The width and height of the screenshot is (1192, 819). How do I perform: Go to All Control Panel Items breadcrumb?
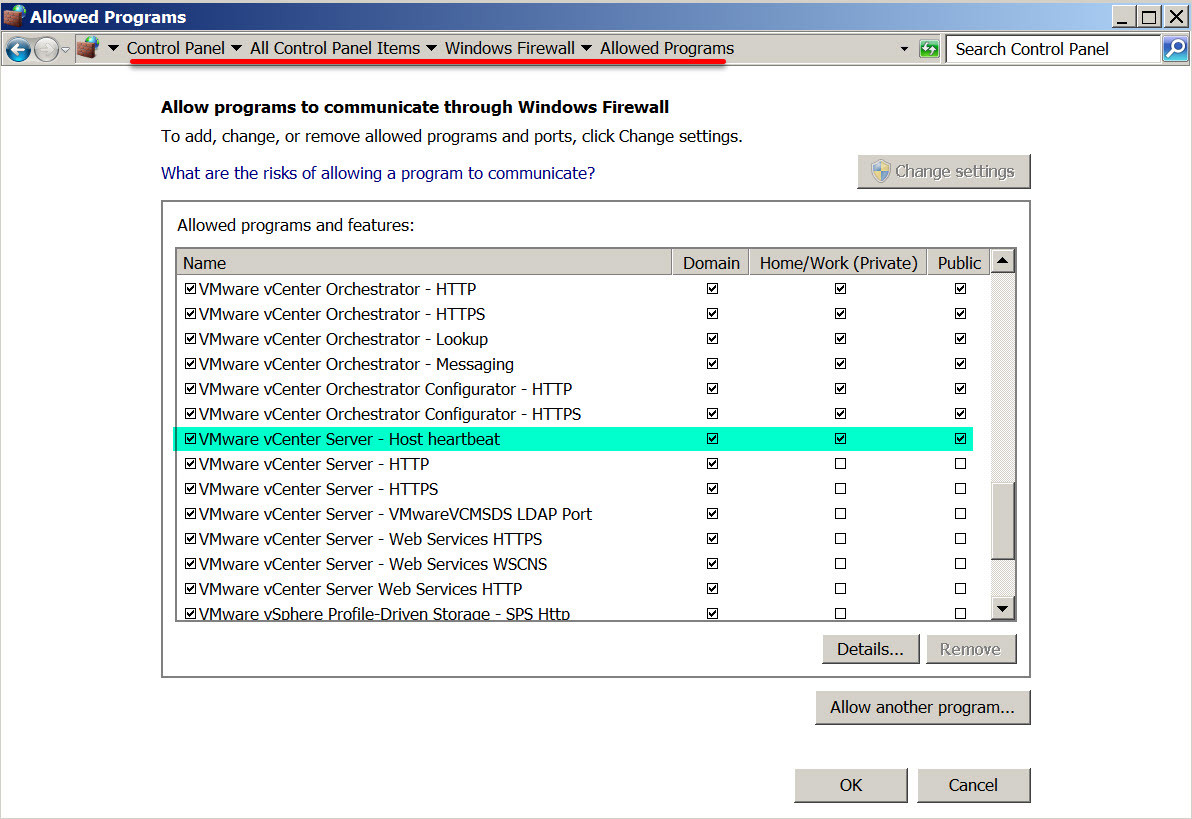(x=335, y=48)
